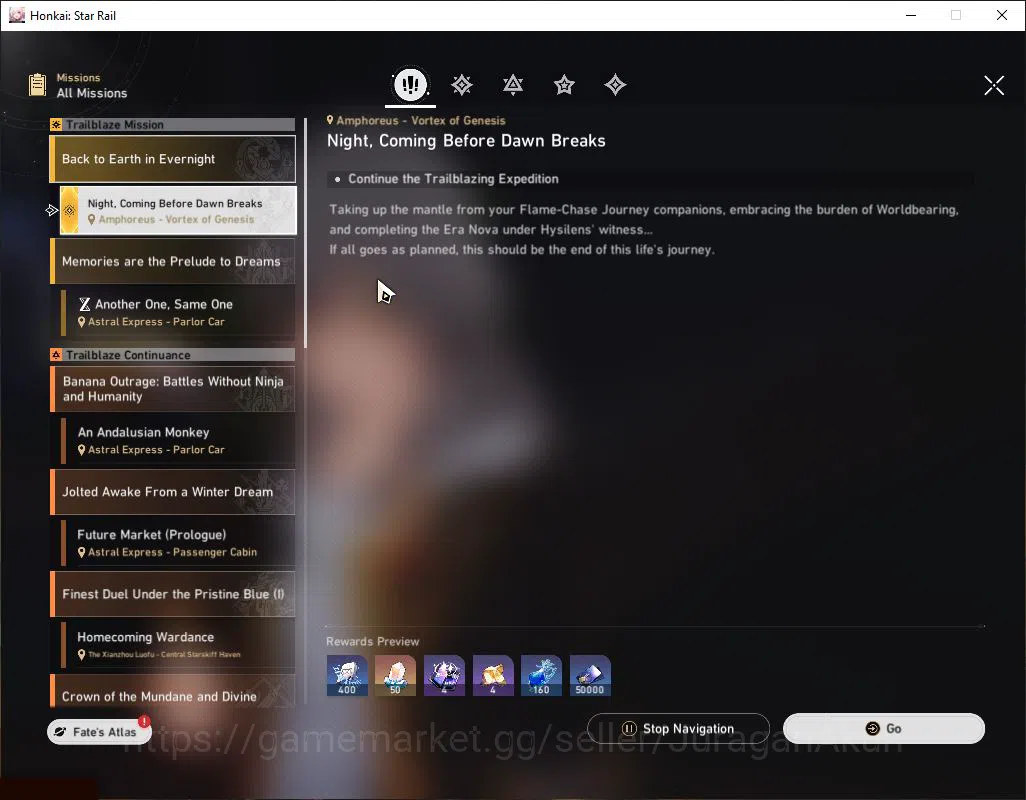The height and width of the screenshot is (800, 1026).
Task: Toggle the Finest Duel Under the Pristine Blue chapter
Action: (173, 594)
